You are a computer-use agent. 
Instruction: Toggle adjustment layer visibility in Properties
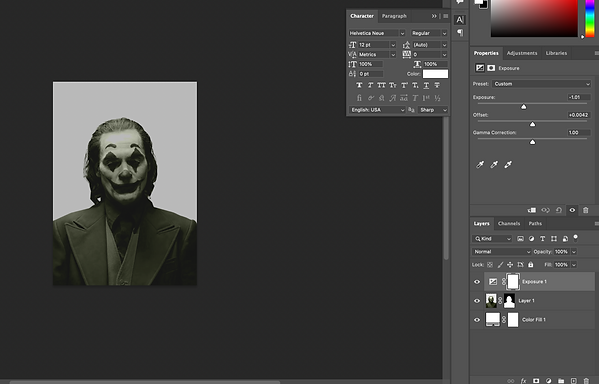point(572,210)
